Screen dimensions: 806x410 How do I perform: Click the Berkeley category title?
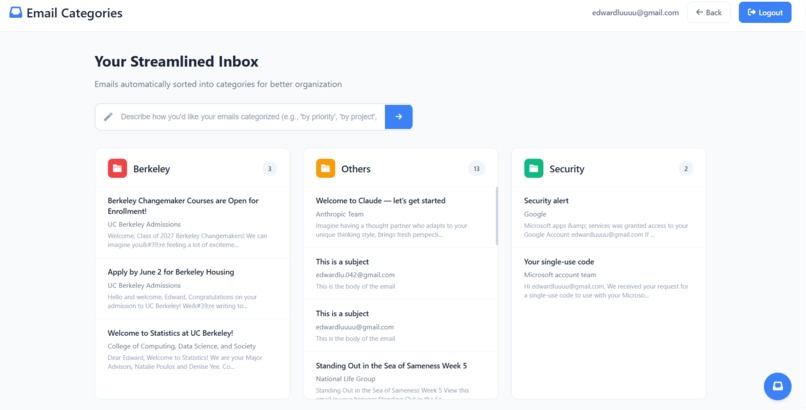152,169
